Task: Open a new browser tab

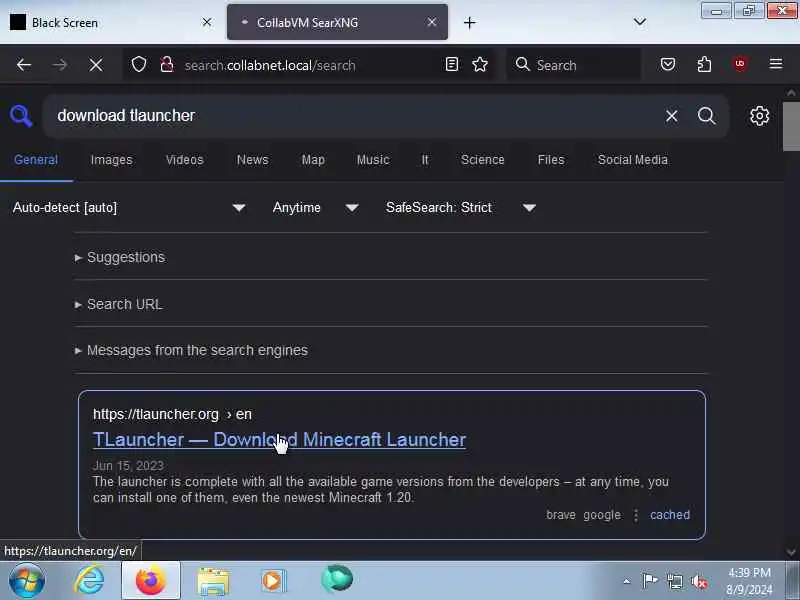Action: click(x=469, y=22)
